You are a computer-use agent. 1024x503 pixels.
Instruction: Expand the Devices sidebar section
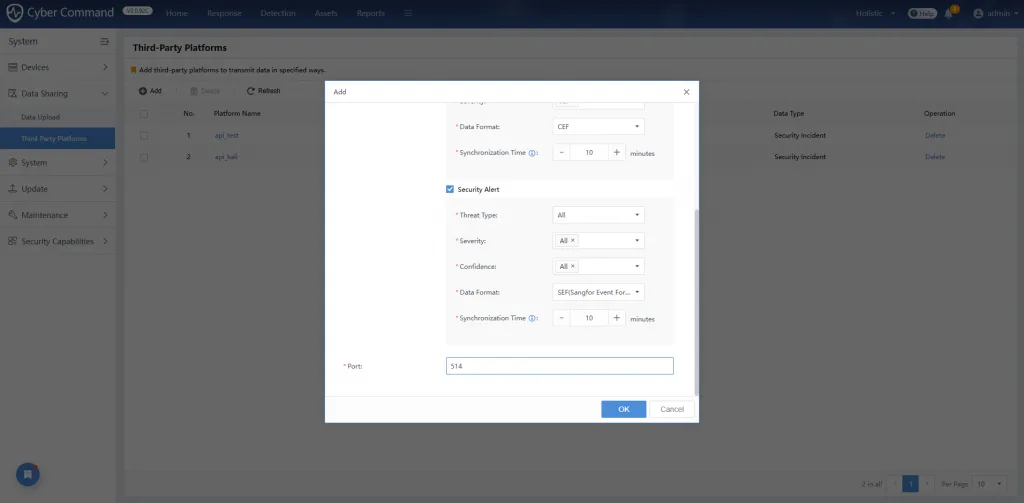[105, 67]
